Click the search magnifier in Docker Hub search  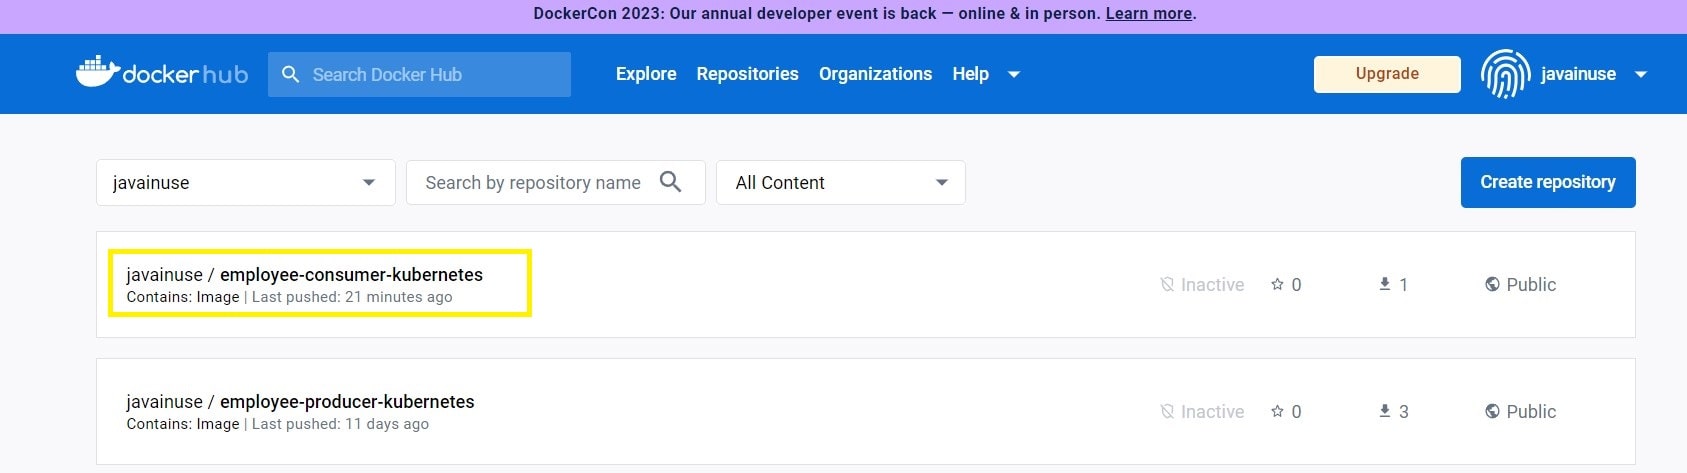pyautogui.click(x=291, y=74)
